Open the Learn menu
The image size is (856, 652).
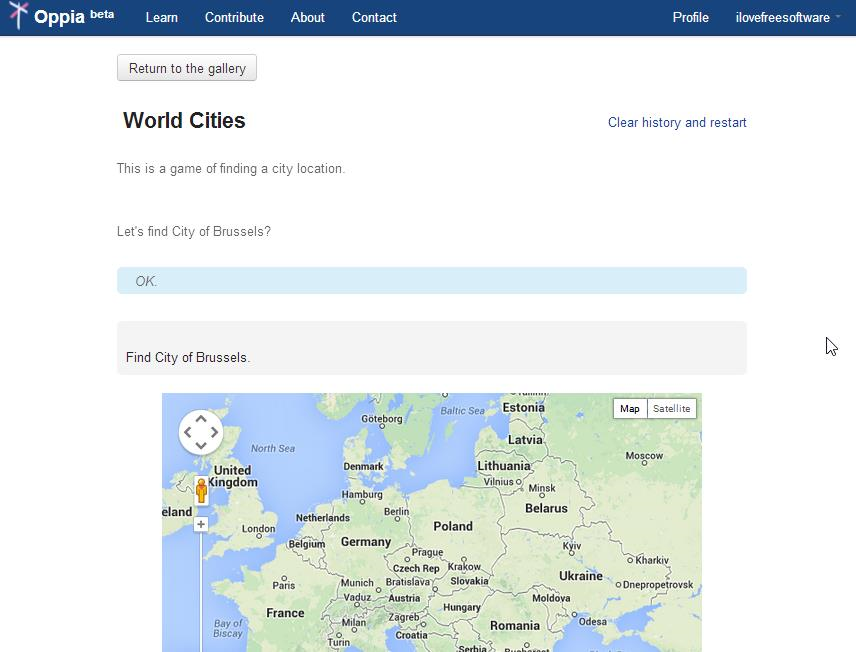[x=162, y=17]
